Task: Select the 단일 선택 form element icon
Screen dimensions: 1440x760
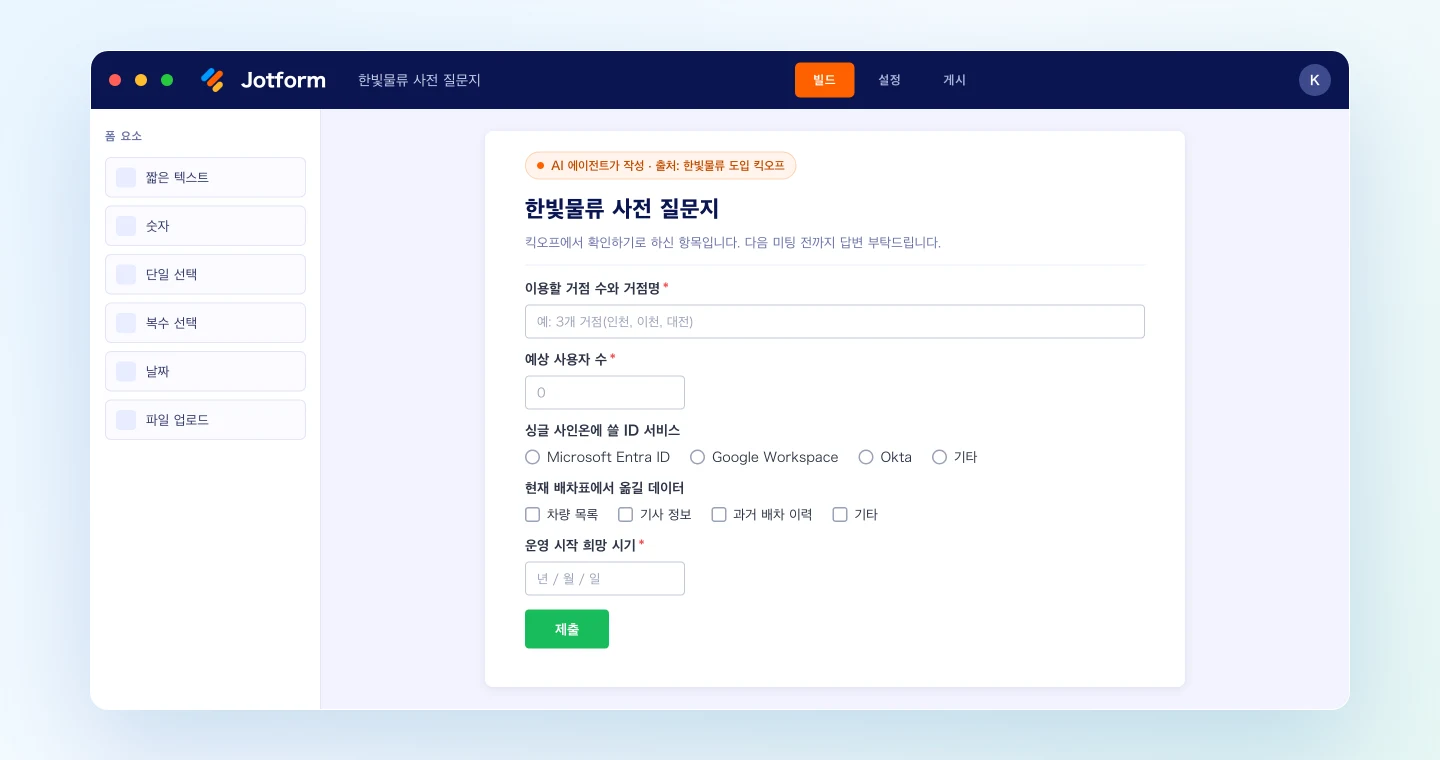Action: [x=126, y=274]
